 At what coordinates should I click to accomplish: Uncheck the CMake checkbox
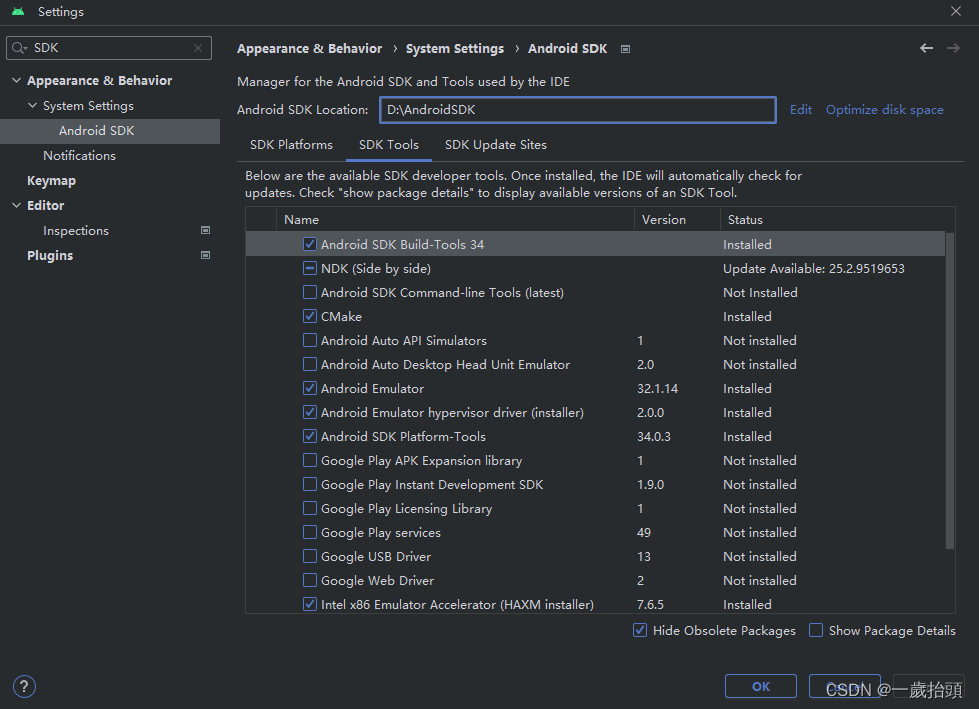(x=310, y=317)
